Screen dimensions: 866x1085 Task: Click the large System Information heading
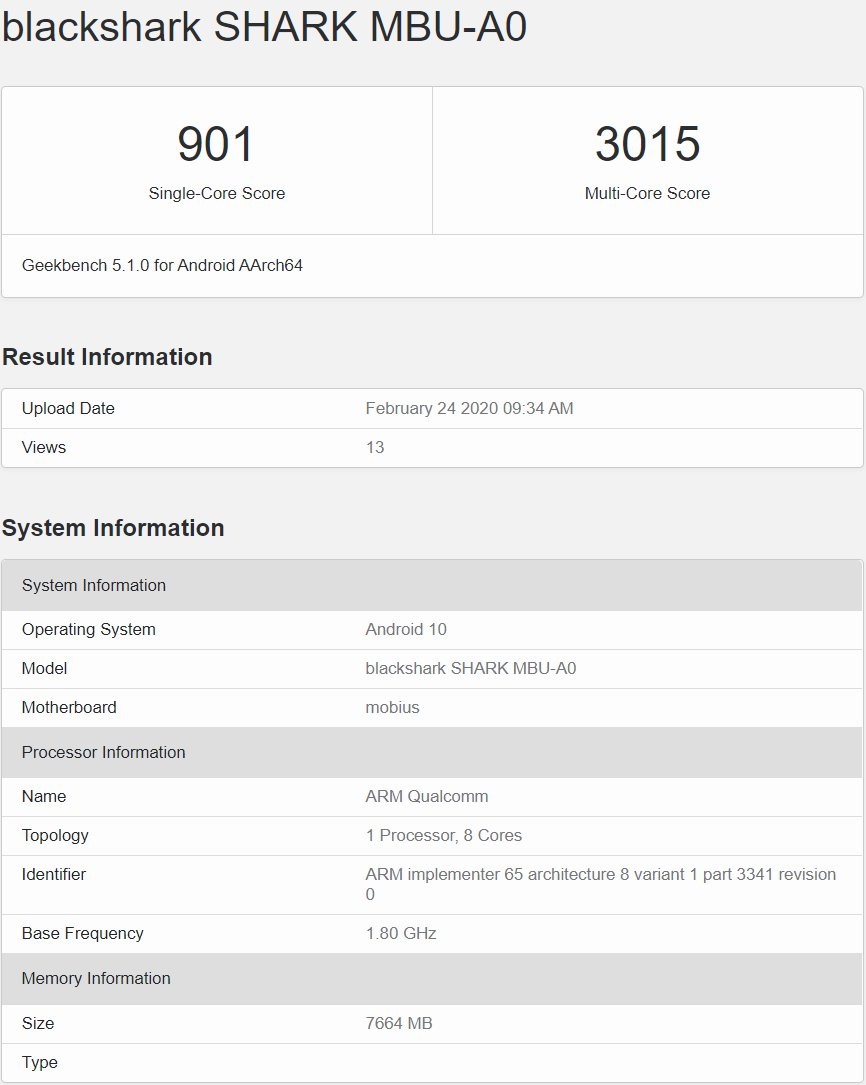pos(113,528)
